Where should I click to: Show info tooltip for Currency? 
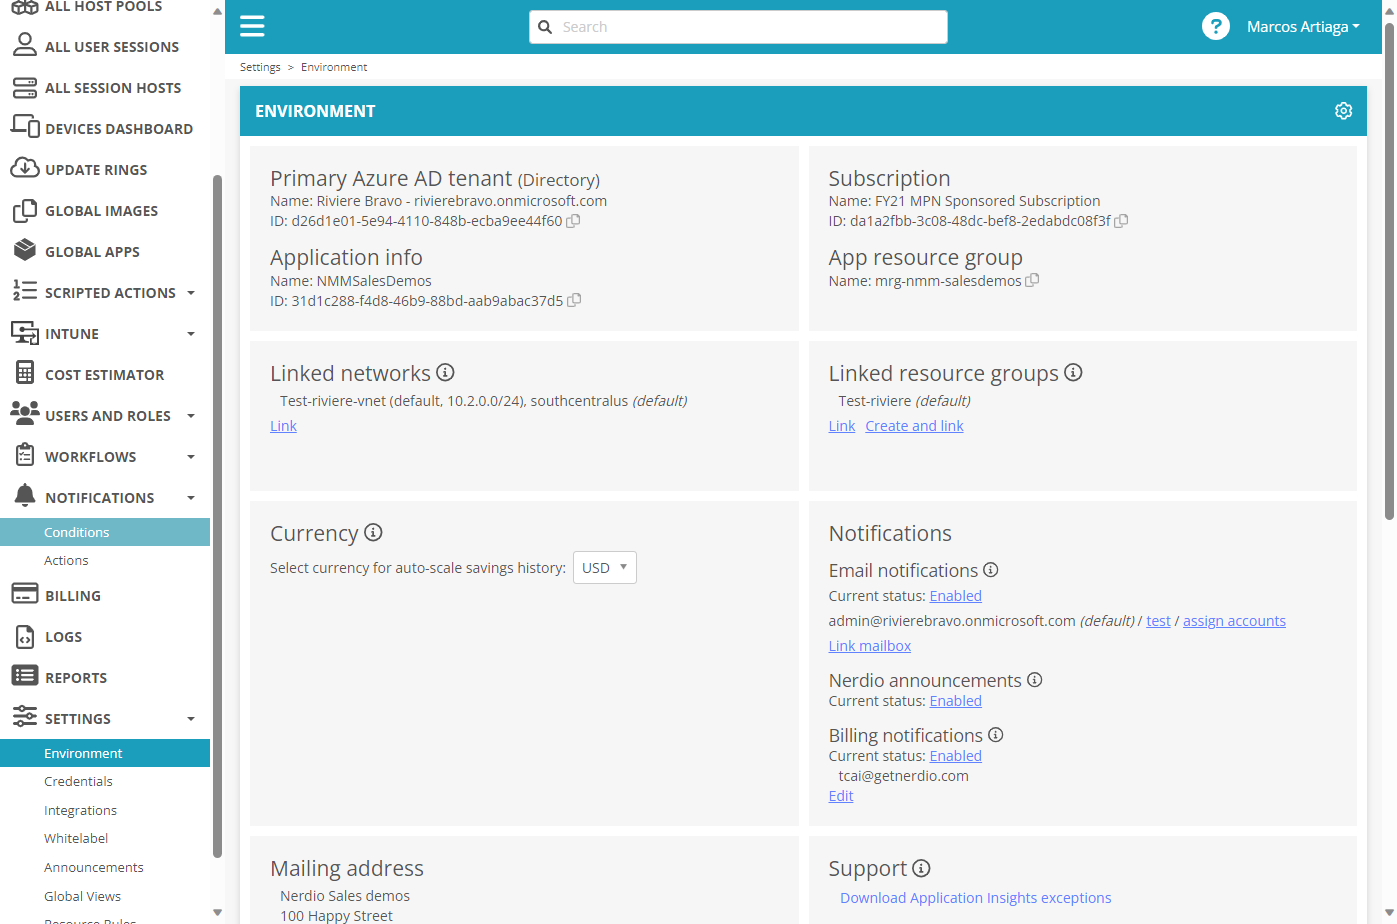[373, 532]
